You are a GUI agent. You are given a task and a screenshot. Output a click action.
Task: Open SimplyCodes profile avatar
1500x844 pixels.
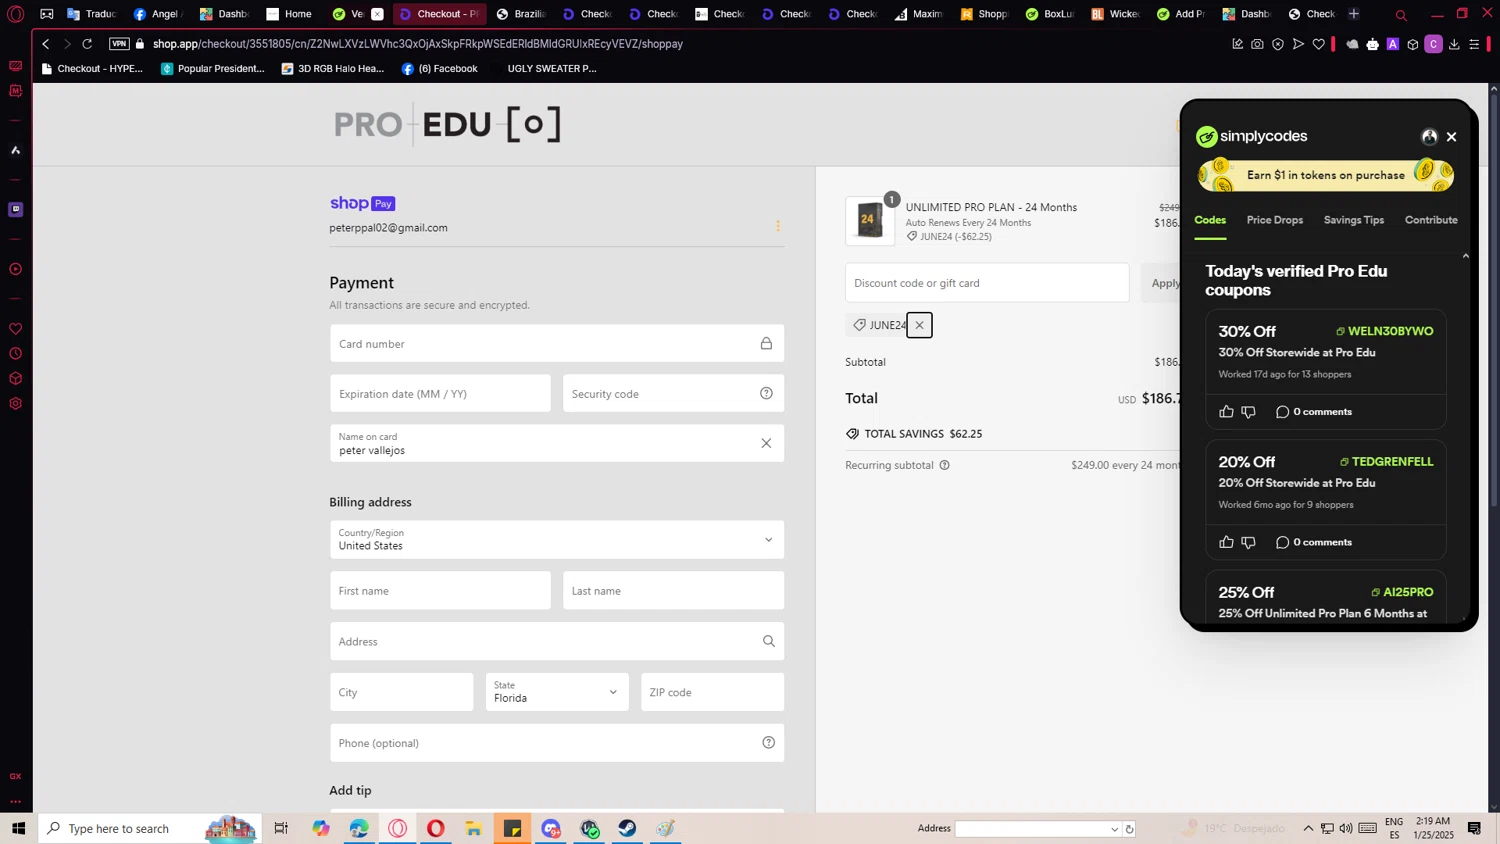1429,137
